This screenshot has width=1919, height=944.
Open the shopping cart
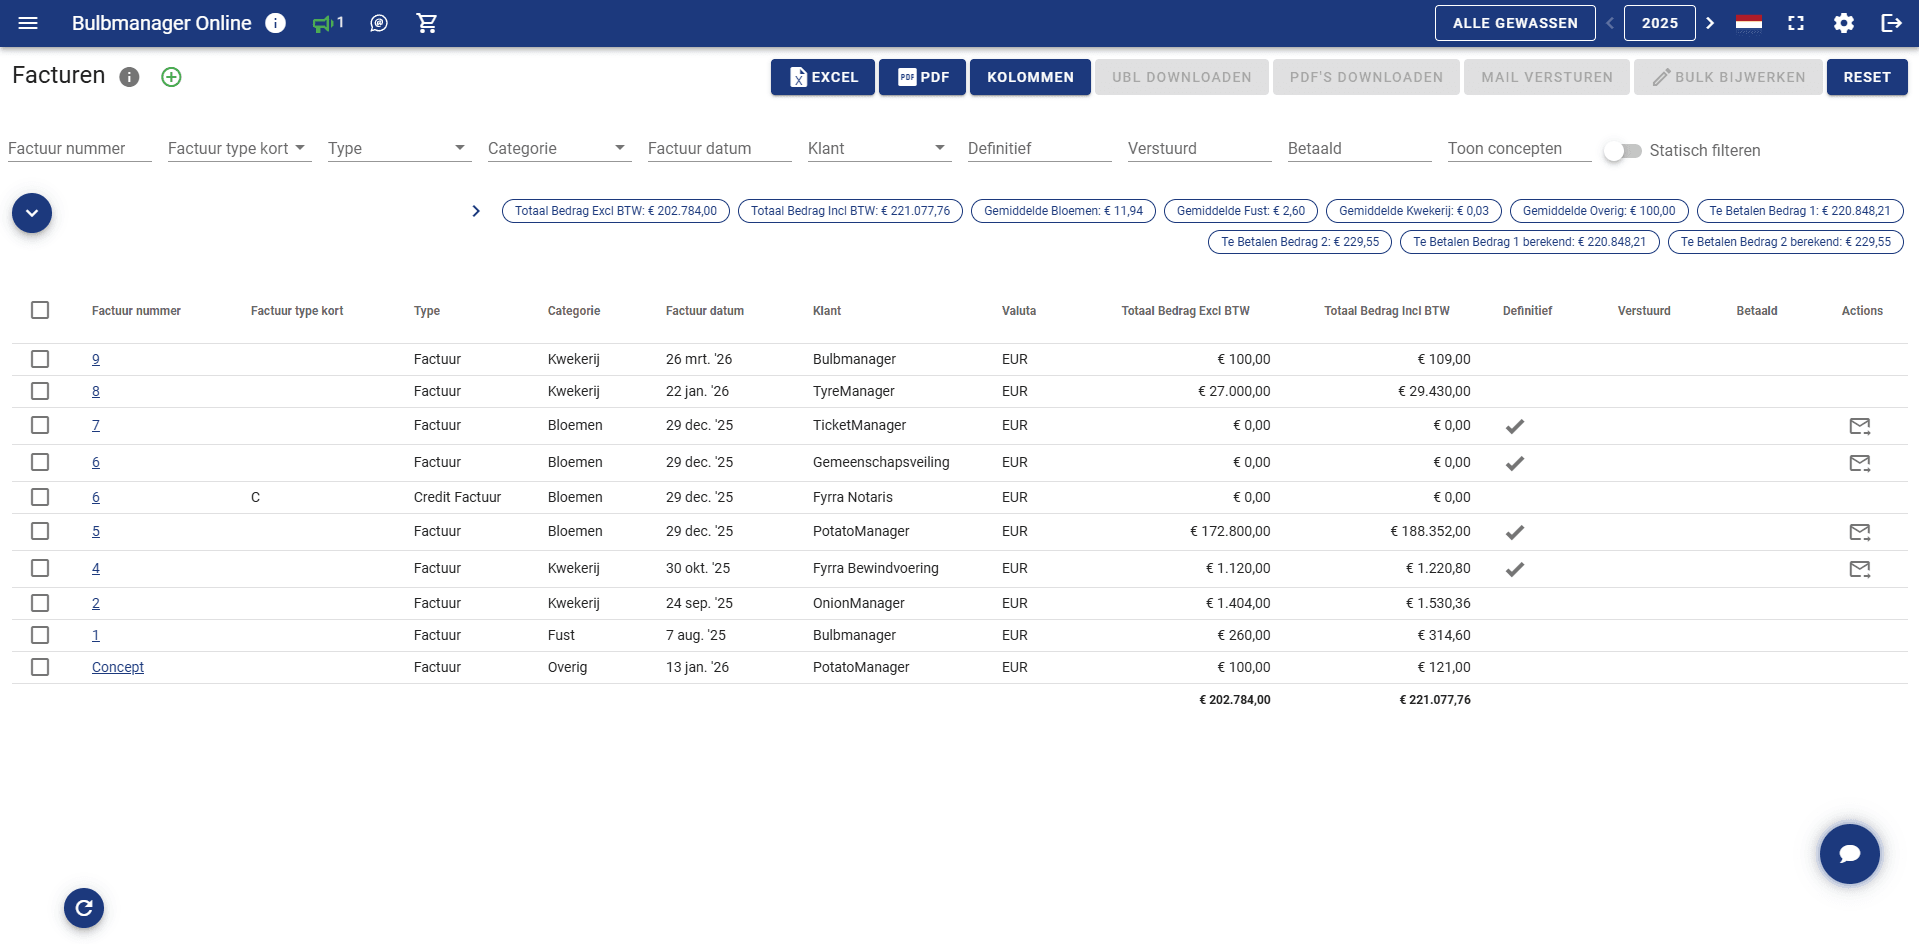click(x=427, y=23)
